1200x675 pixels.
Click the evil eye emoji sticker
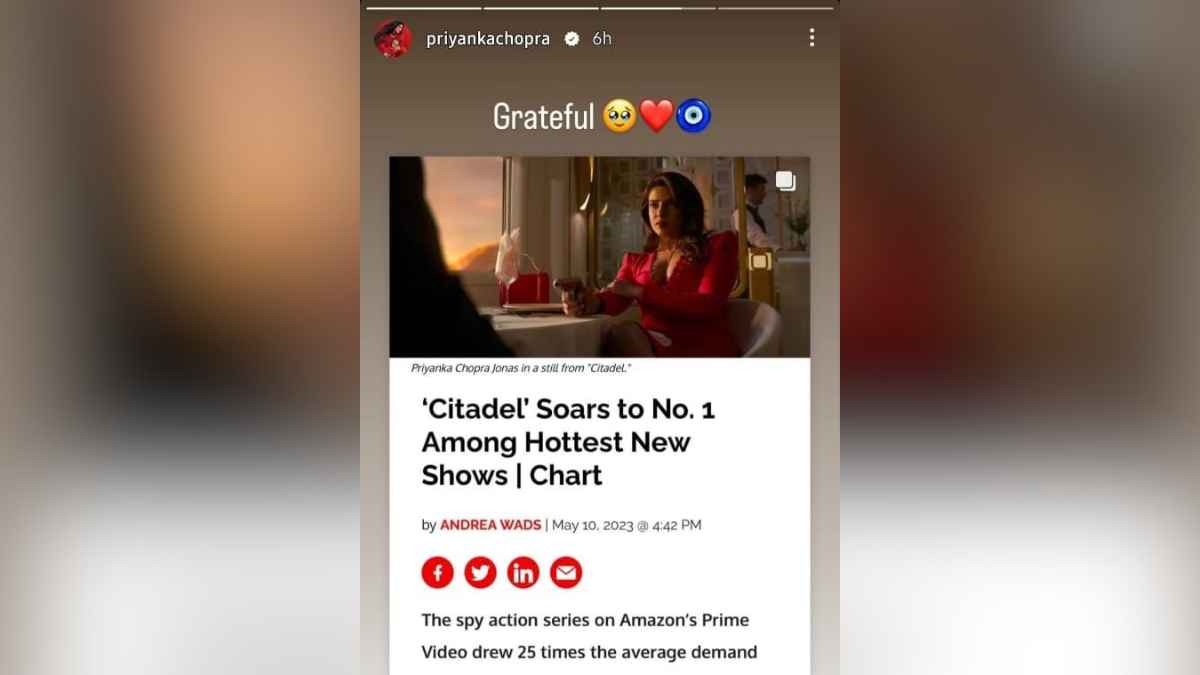pos(693,117)
